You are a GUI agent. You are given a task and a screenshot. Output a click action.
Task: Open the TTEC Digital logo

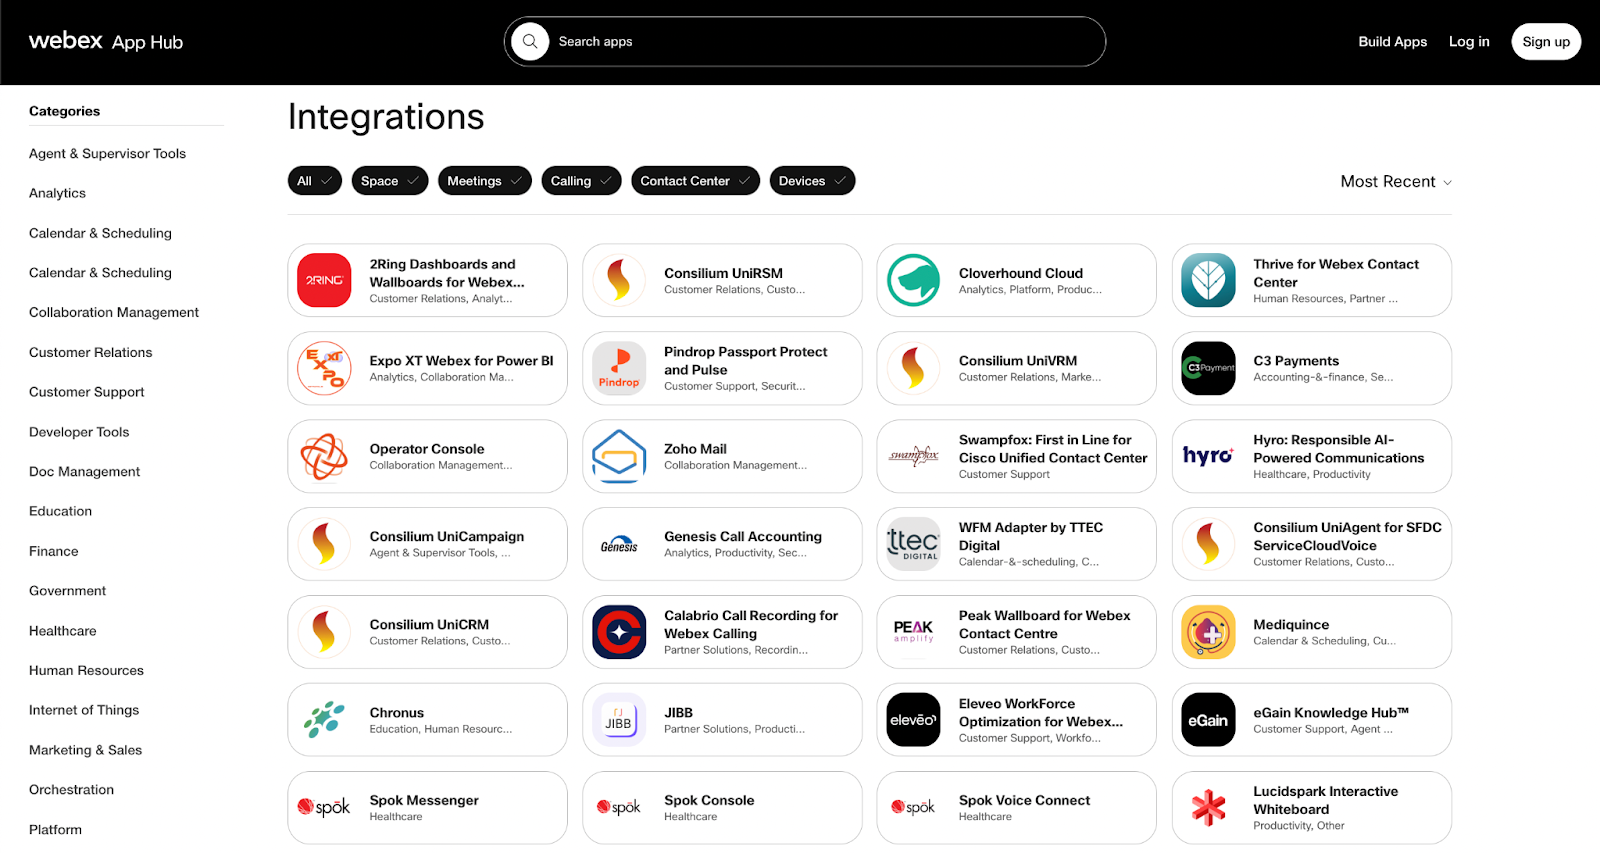913,544
